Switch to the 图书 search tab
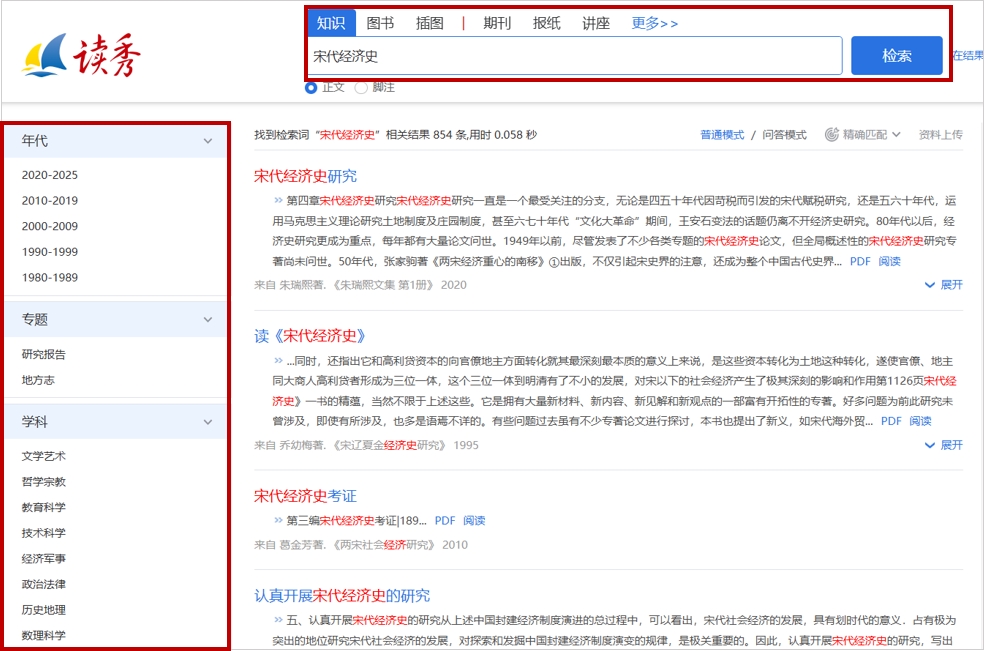 (380, 23)
